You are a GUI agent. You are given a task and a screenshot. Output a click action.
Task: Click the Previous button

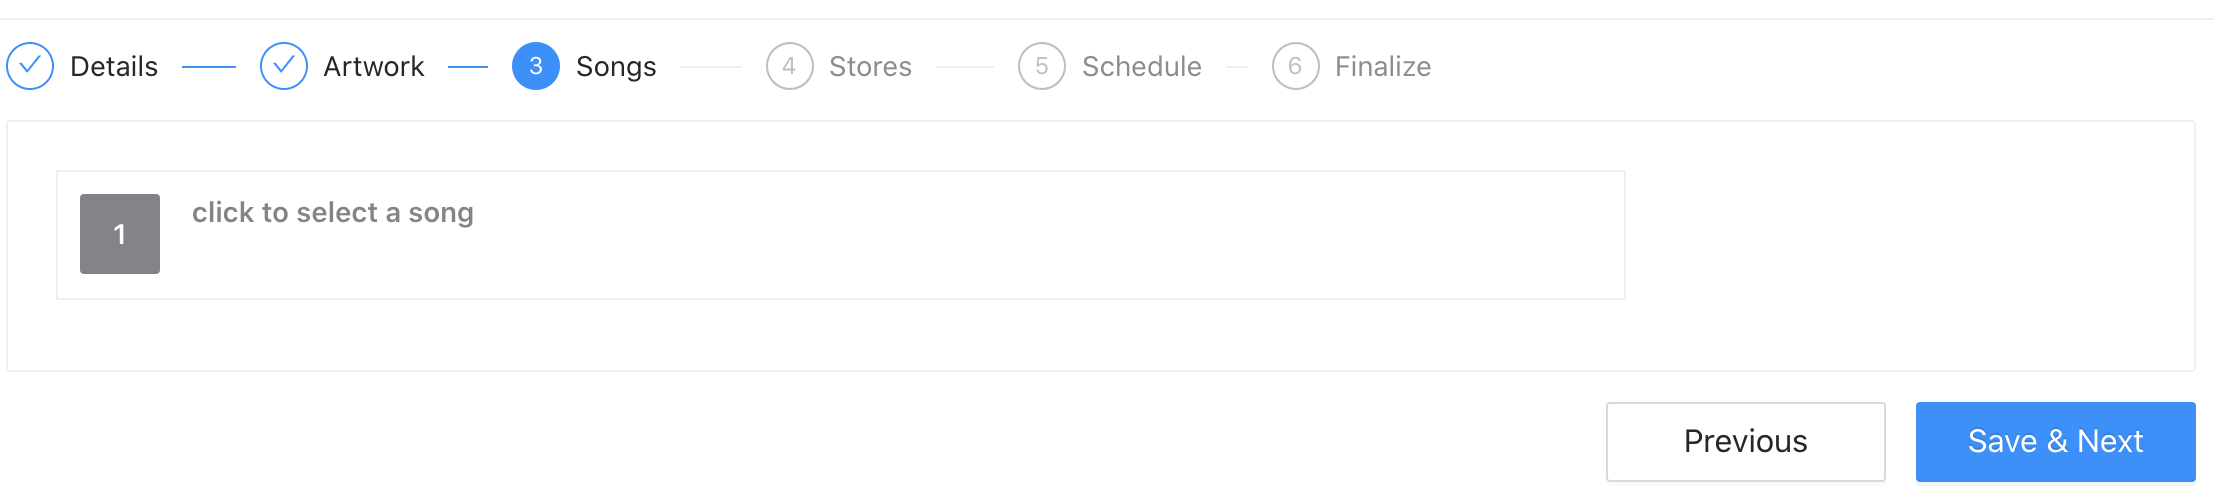[1746, 442]
